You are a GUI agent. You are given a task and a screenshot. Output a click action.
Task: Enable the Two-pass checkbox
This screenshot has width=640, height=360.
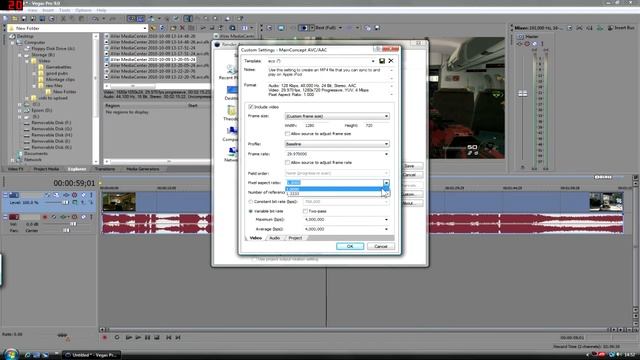305,211
